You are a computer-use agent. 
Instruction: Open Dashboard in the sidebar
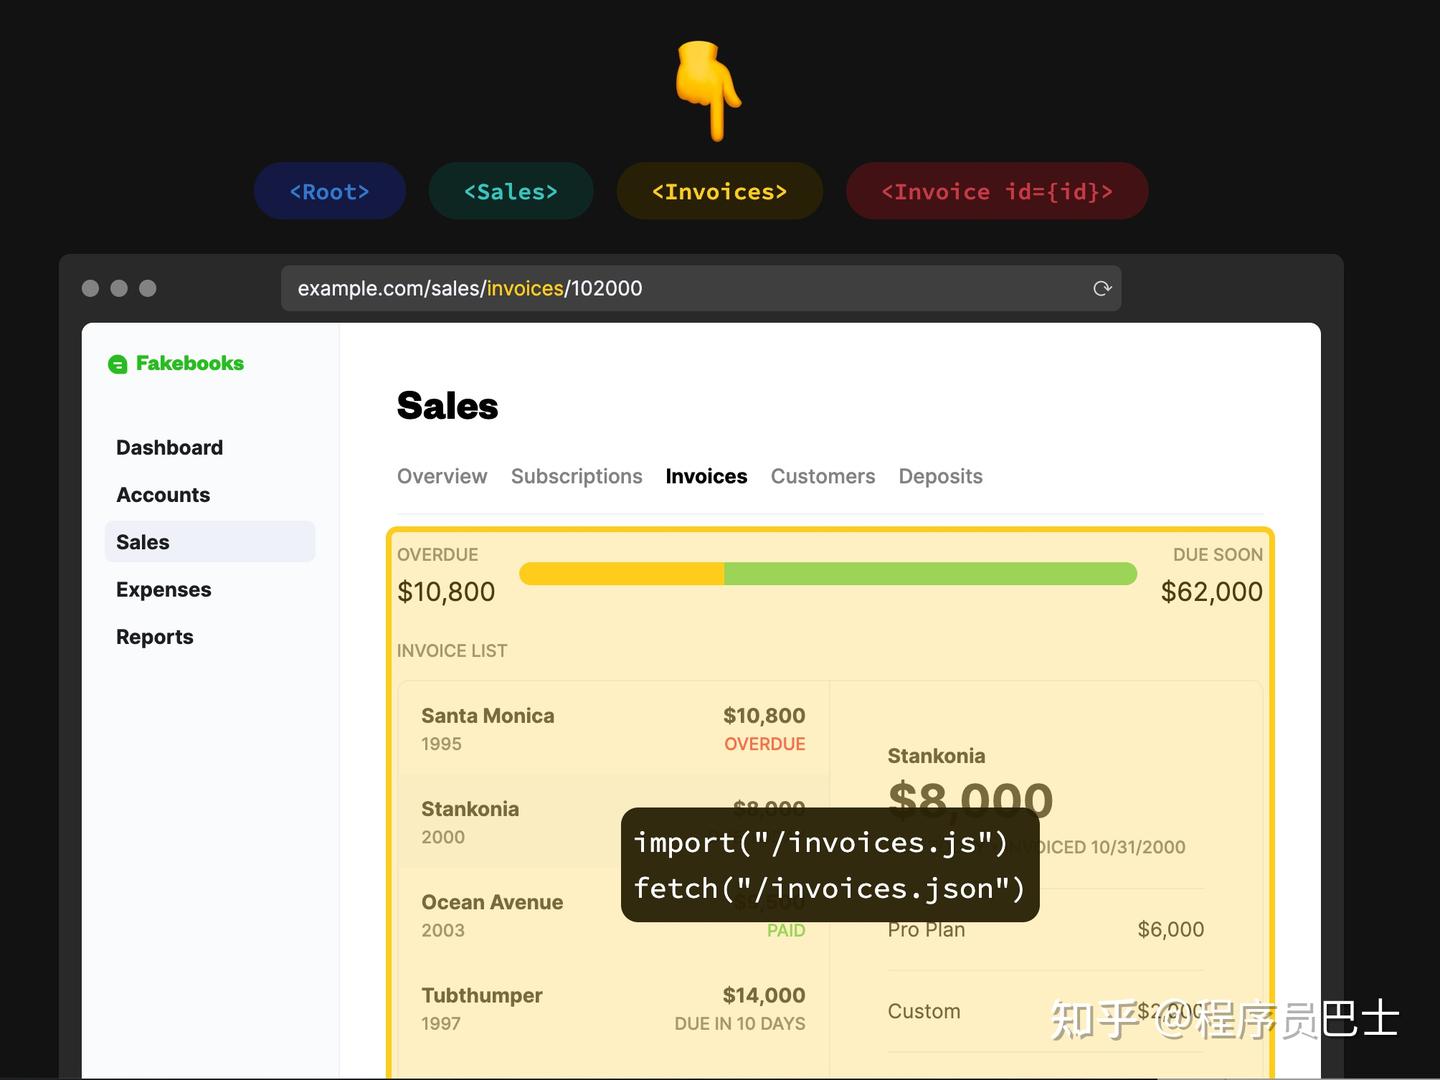click(169, 447)
